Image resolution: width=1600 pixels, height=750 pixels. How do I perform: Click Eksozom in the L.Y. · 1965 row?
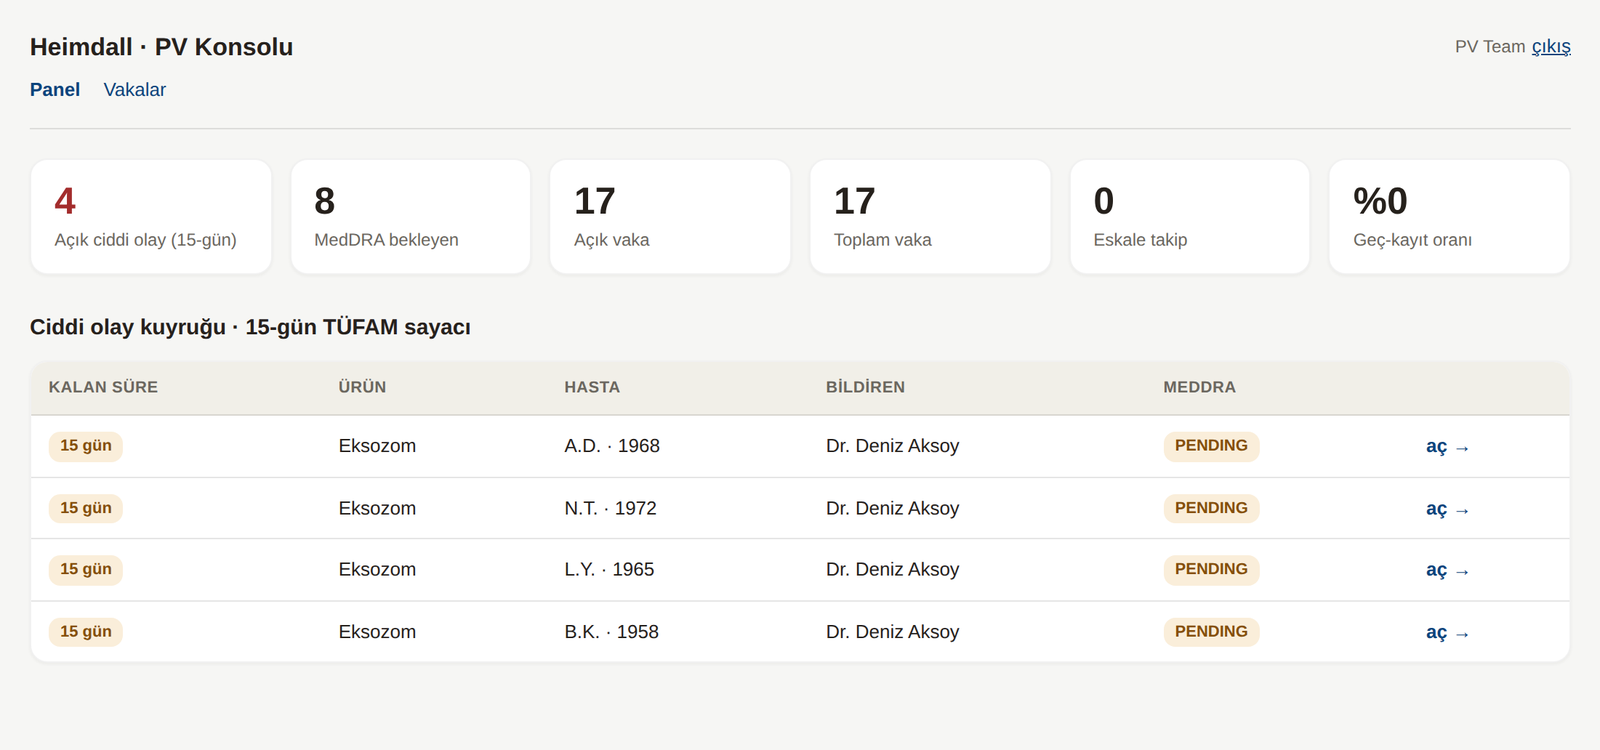coord(377,569)
